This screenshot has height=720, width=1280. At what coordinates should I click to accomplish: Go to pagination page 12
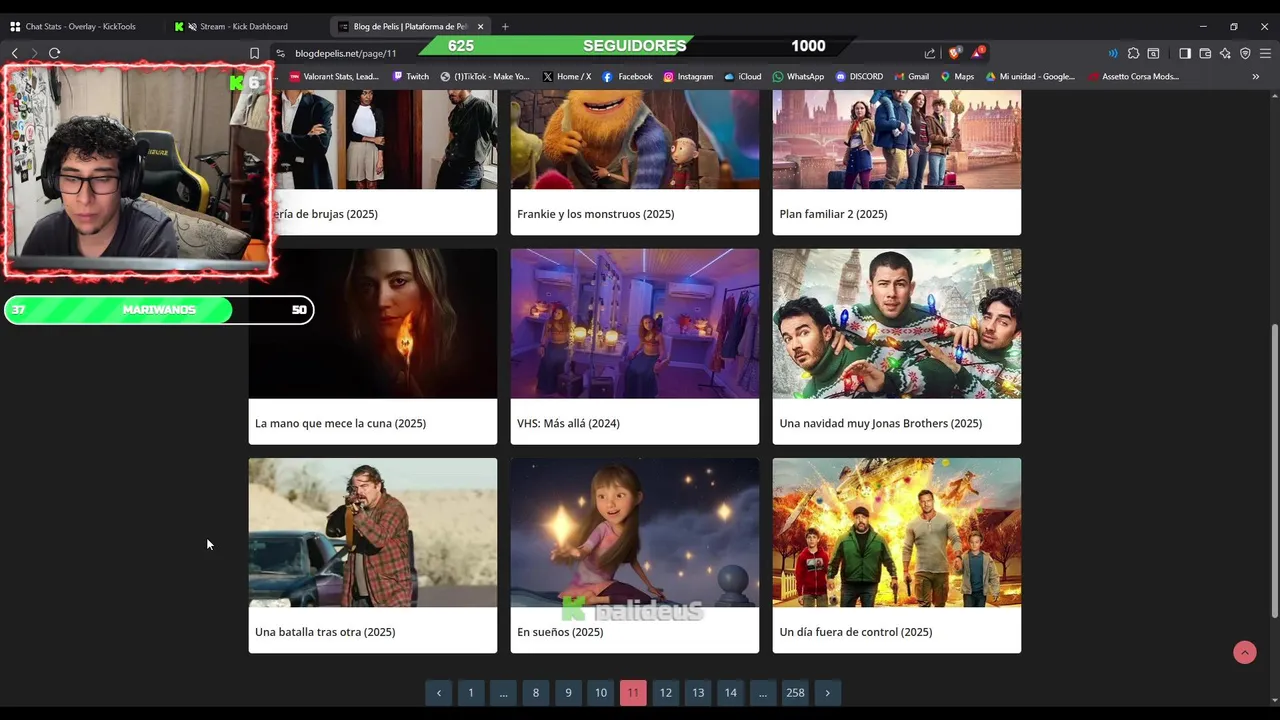click(666, 693)
